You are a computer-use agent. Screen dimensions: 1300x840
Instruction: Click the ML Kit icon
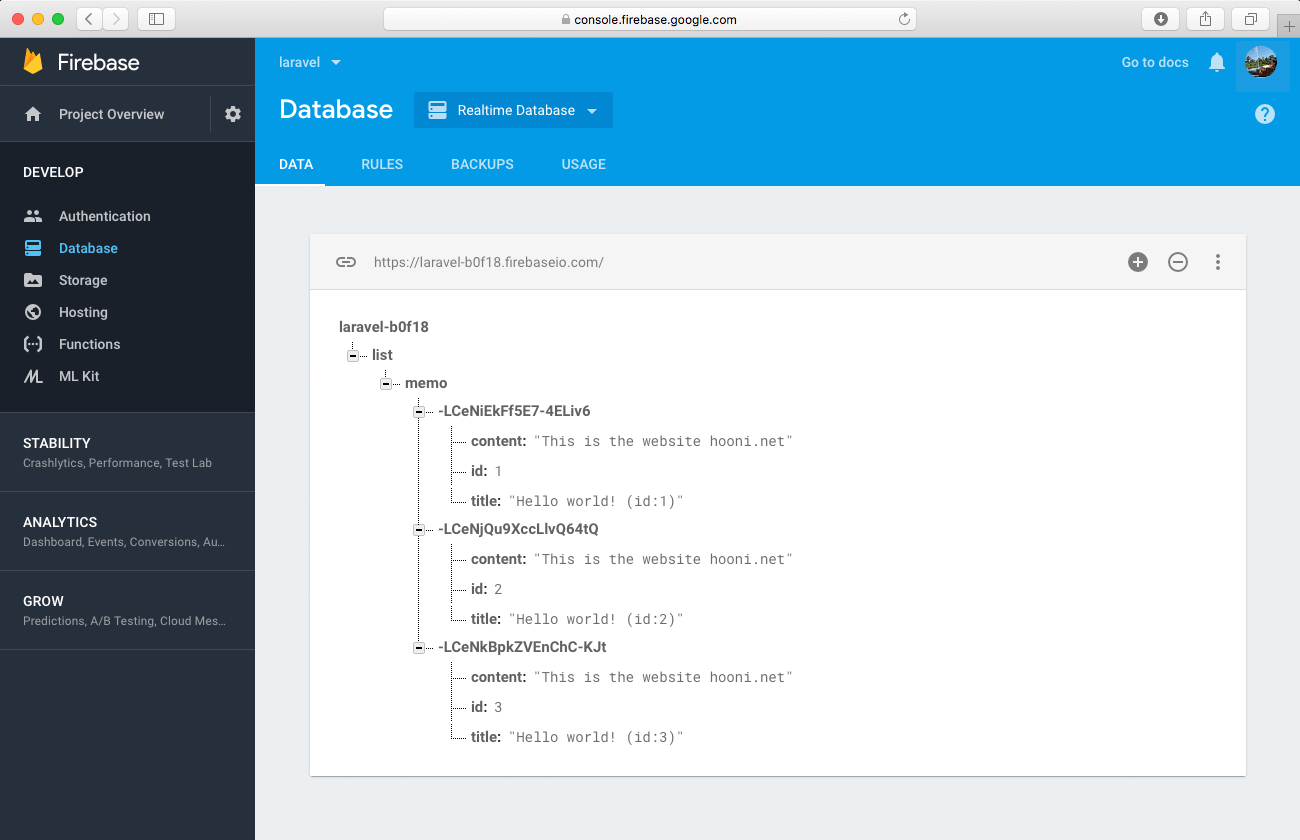[x=33, y=376]
